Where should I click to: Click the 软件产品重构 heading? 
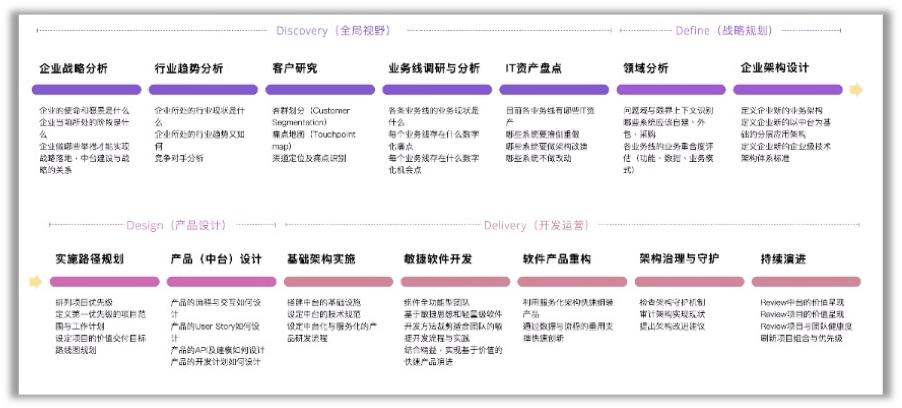[x=557, y=259]
